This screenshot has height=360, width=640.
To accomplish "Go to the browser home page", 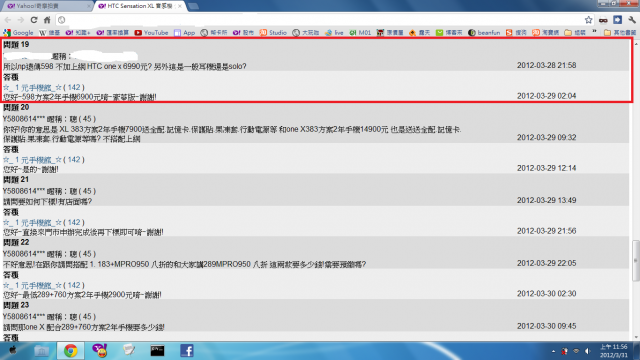I will click(47, 20).
